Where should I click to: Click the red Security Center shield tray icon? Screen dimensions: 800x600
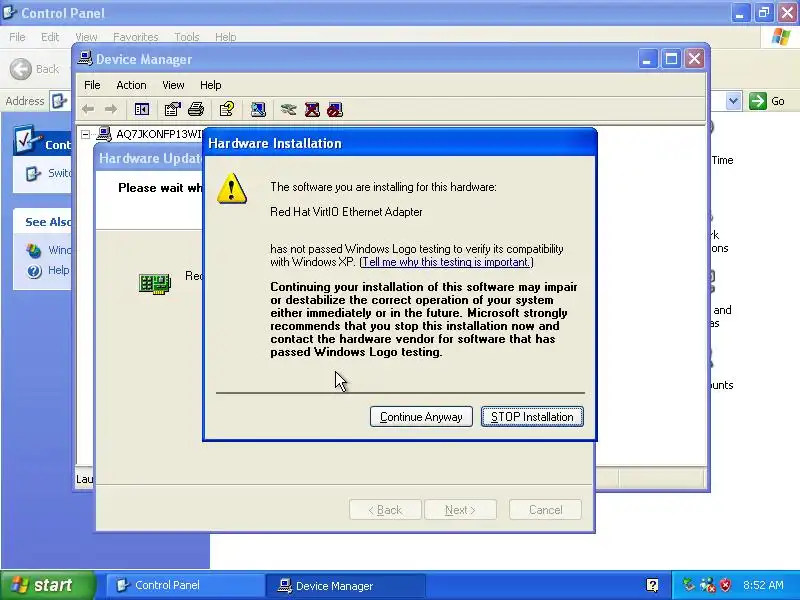[725, 585]
